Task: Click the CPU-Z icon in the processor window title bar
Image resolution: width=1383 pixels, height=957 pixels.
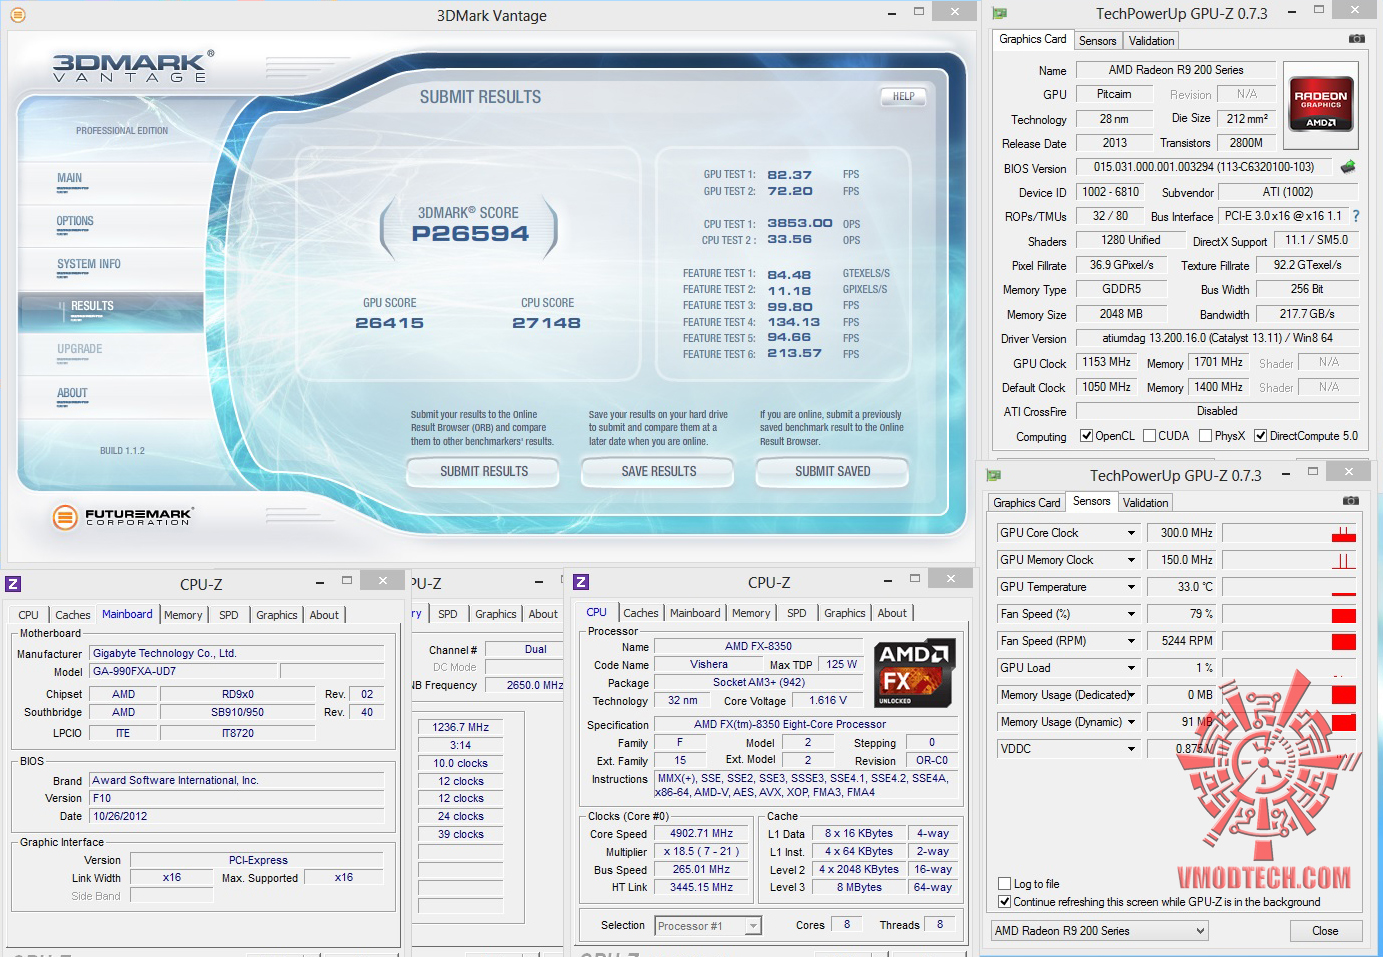Action: (x=581, y=582)
